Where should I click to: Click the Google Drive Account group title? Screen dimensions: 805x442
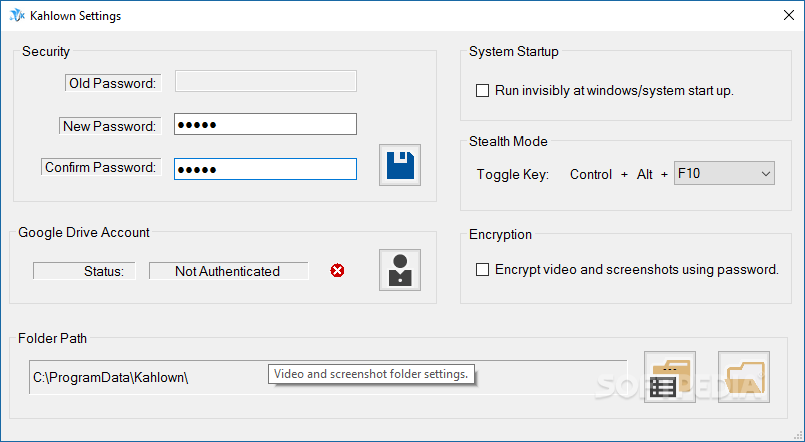[x=84, y=232]
